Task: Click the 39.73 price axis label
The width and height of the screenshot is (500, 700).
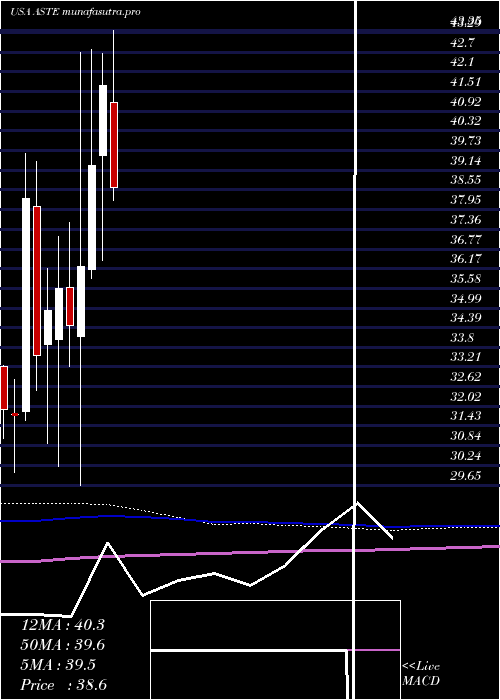Action: pos(466,141)
